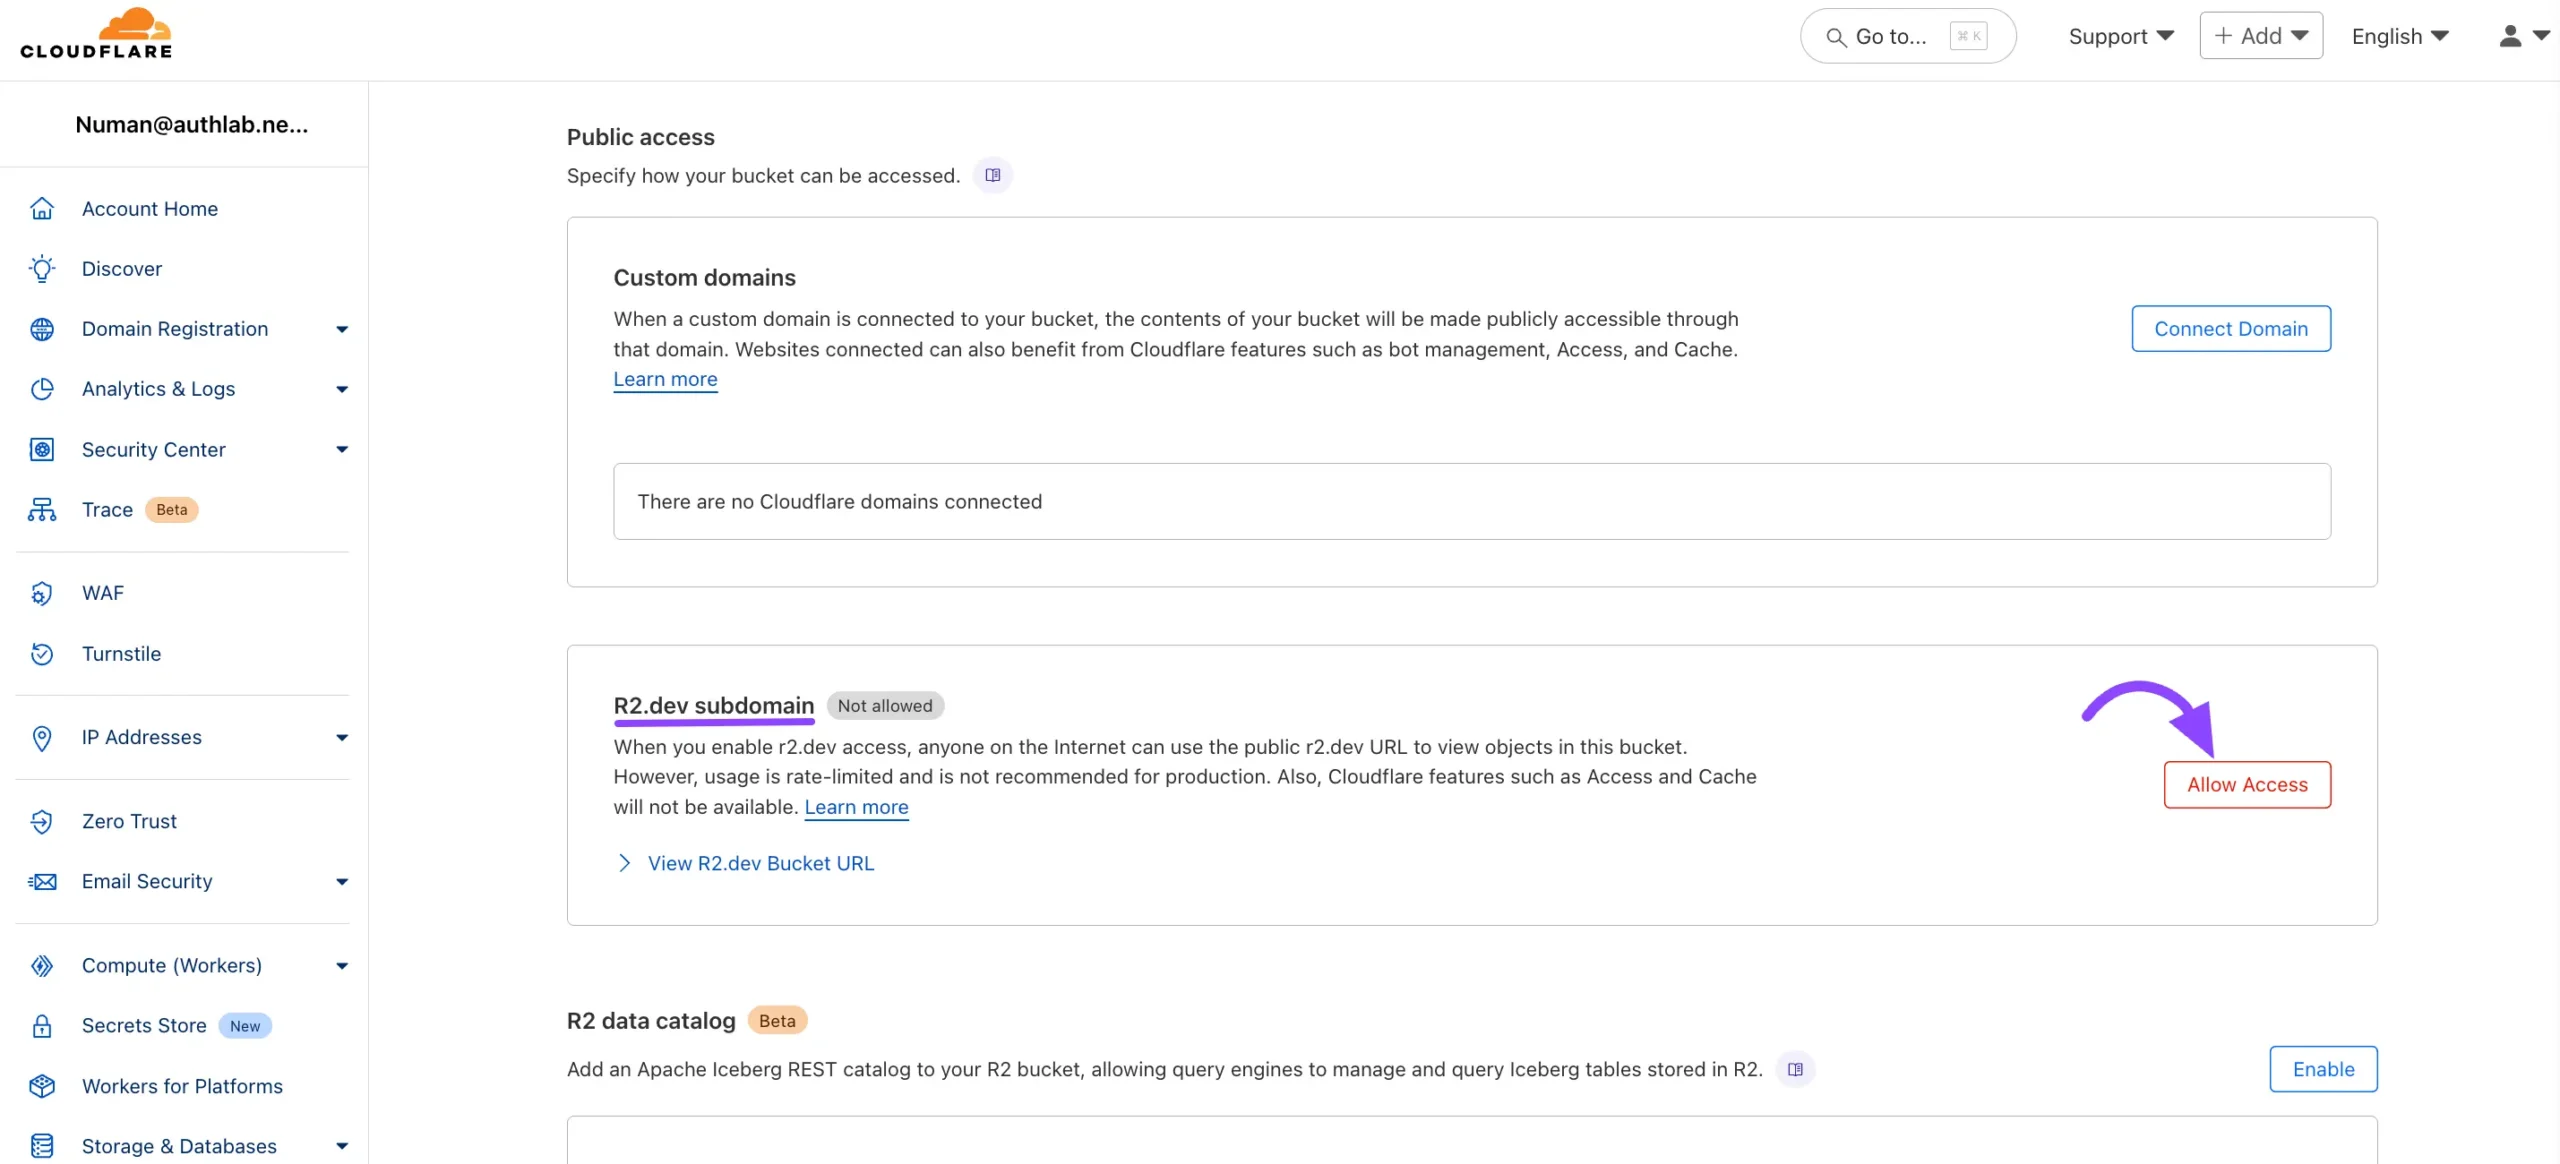Open Workers for Platforms page

(182, 1085)
